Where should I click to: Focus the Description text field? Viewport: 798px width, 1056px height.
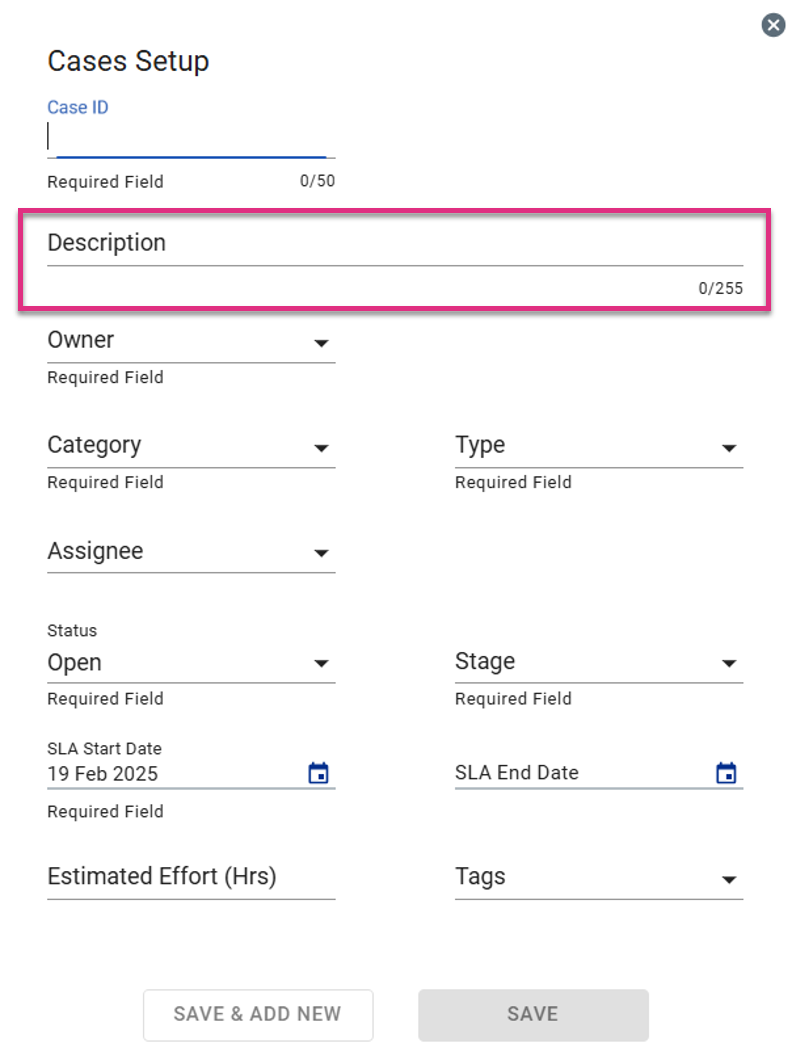(x=395, y=244)
